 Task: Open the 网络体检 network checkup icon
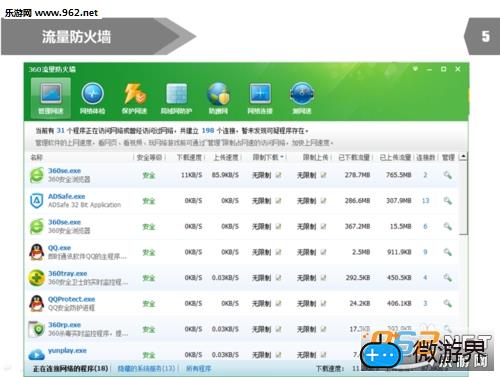(x=92, y=98)
